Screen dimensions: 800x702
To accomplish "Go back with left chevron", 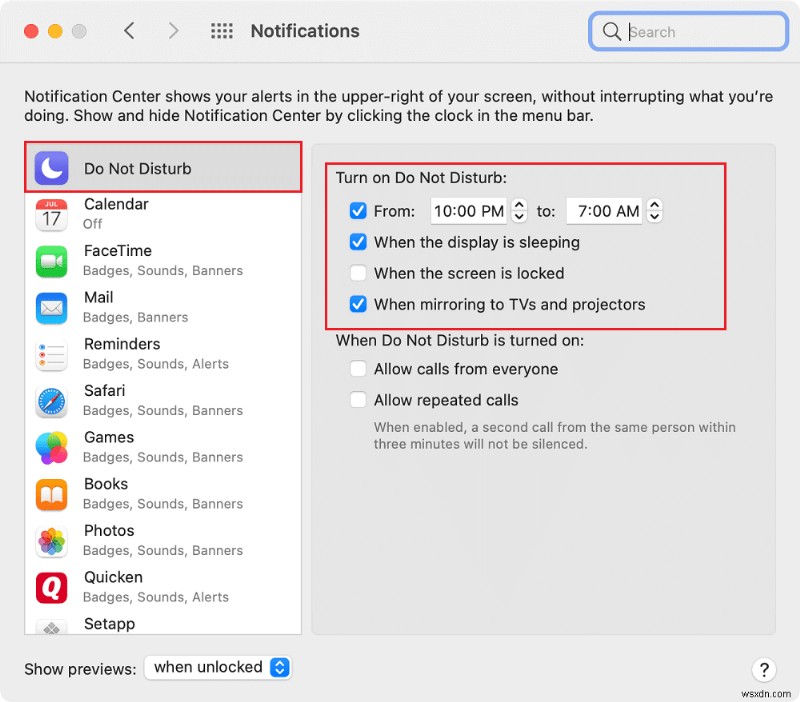I will click(x=130, y=31).
